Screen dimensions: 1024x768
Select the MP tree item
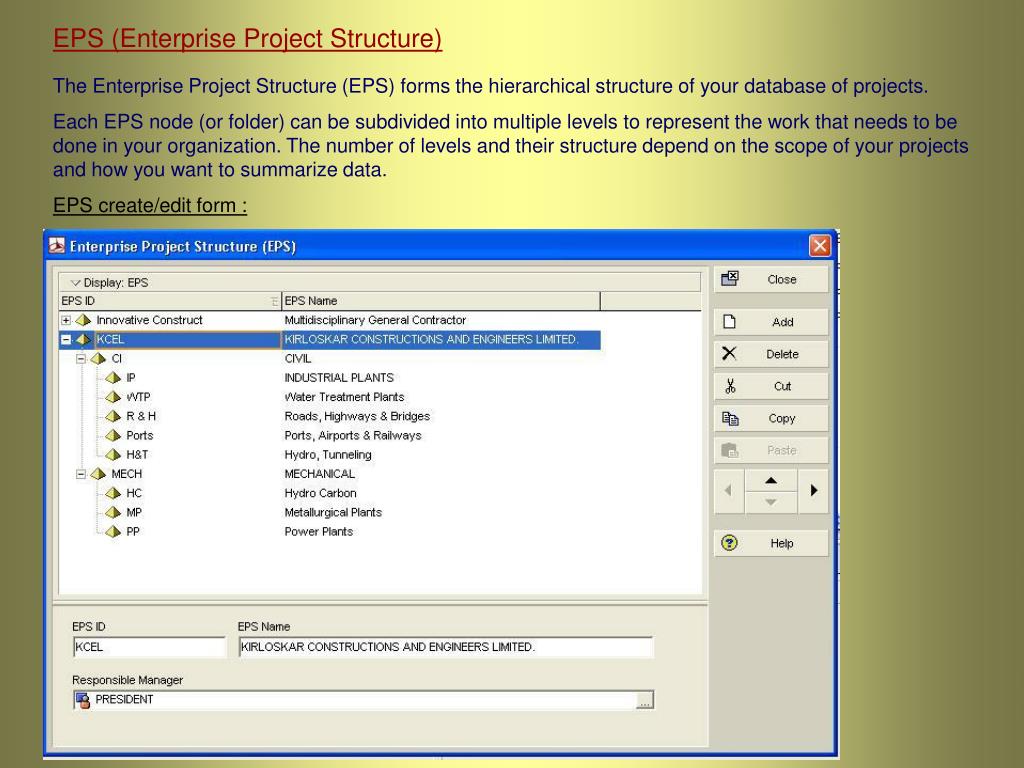(133, 513)
